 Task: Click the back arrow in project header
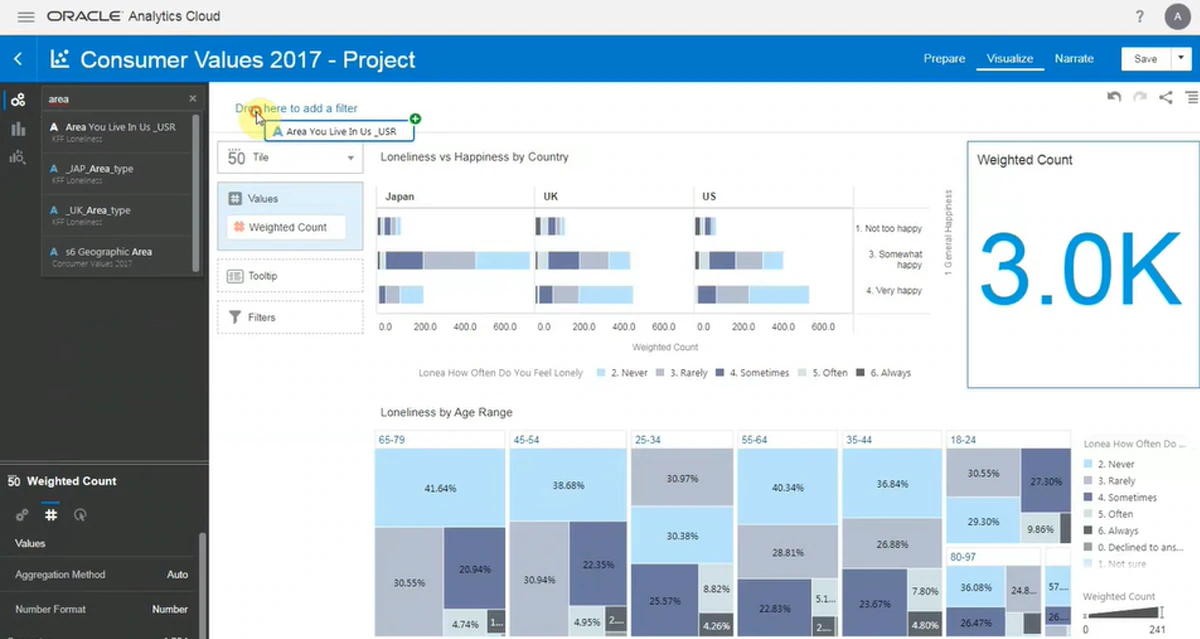(x=18, y=59)
